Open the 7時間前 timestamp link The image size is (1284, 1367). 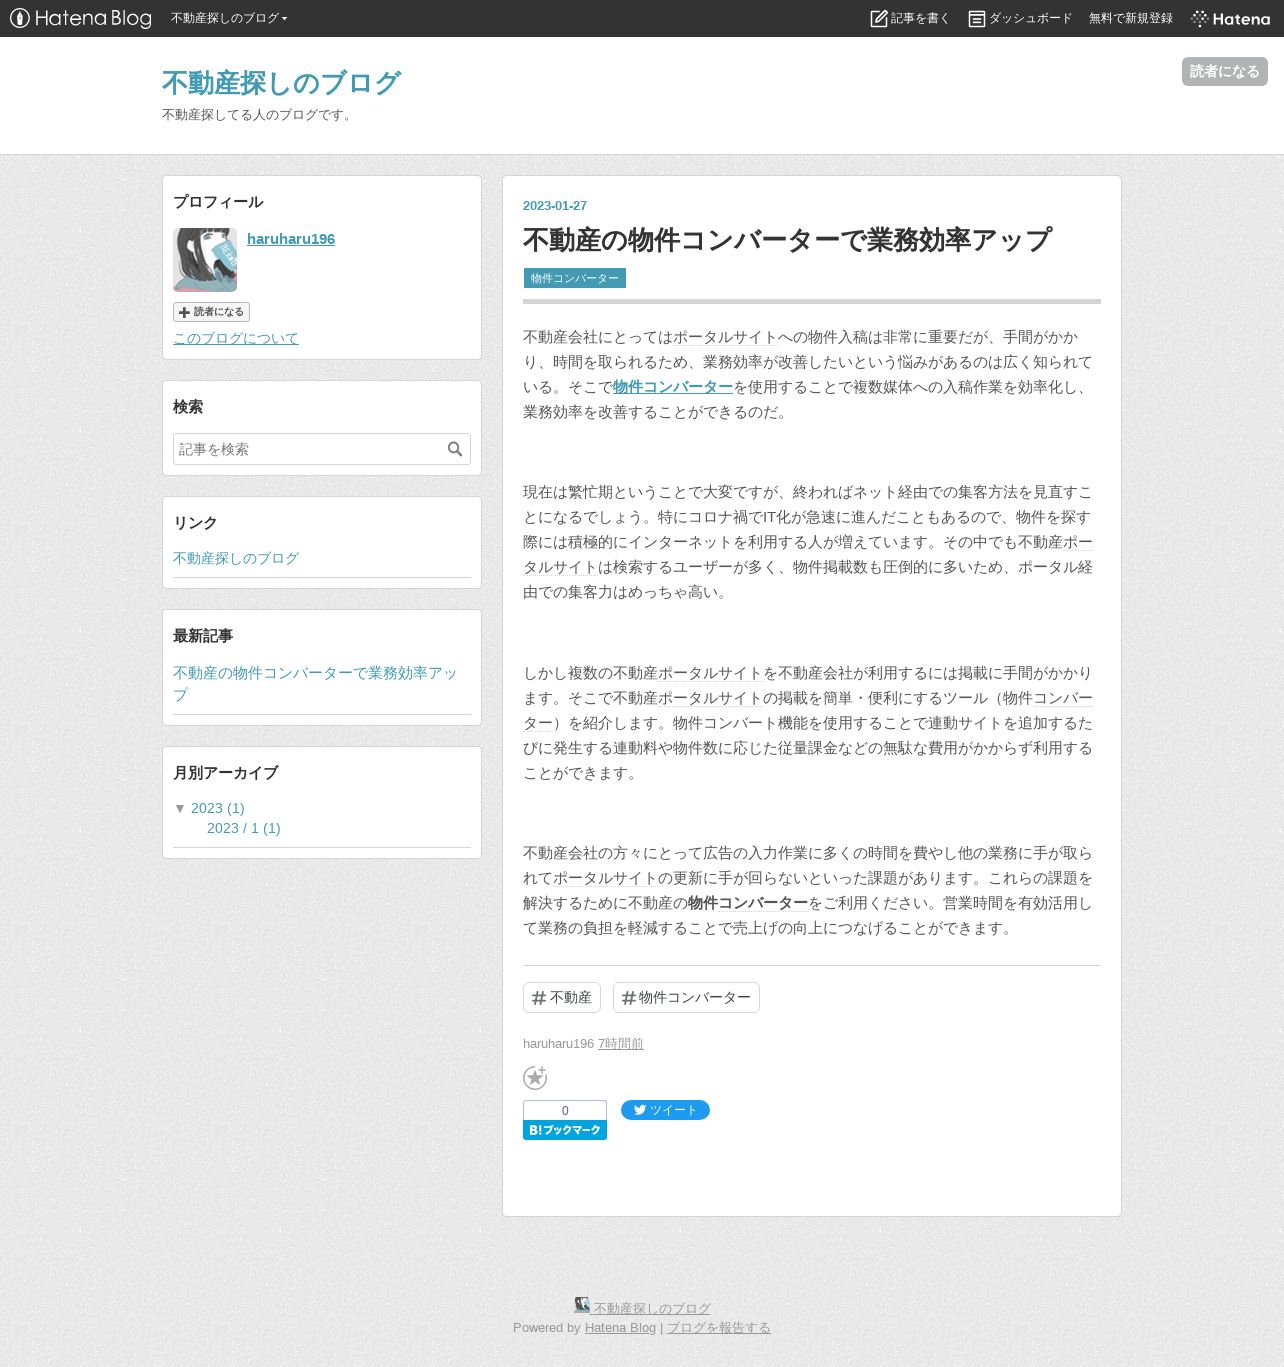click(x=621, y=1043)
